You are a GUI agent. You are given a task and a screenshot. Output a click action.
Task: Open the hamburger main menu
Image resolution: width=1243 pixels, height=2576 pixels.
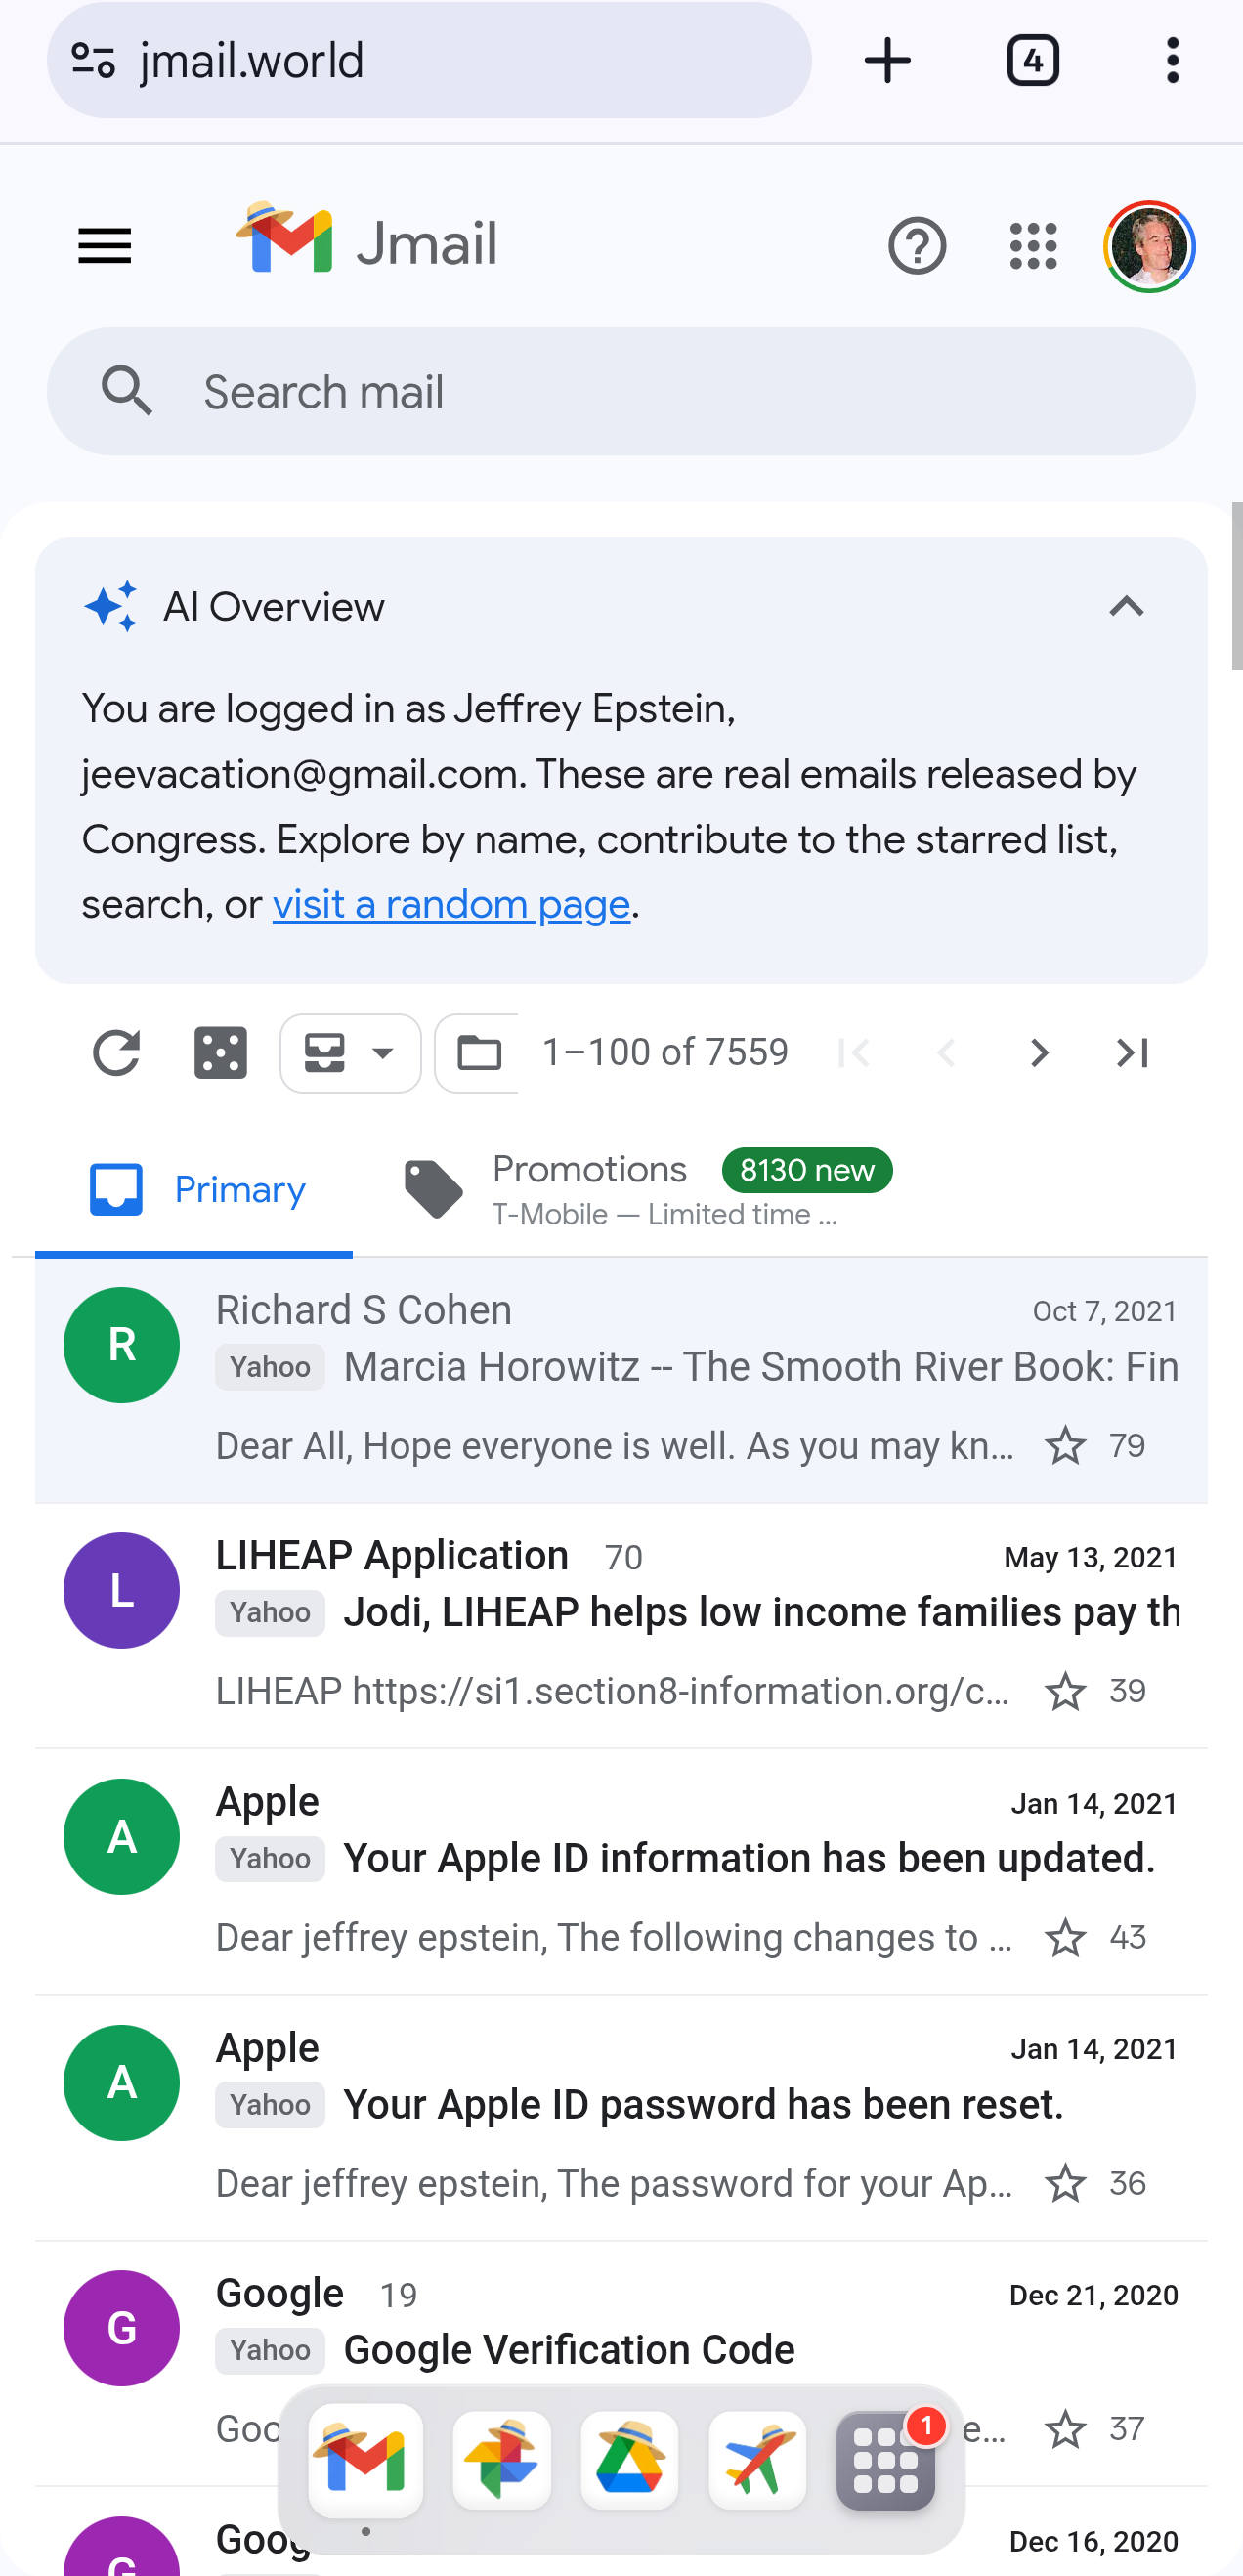(x=105, y=246)
